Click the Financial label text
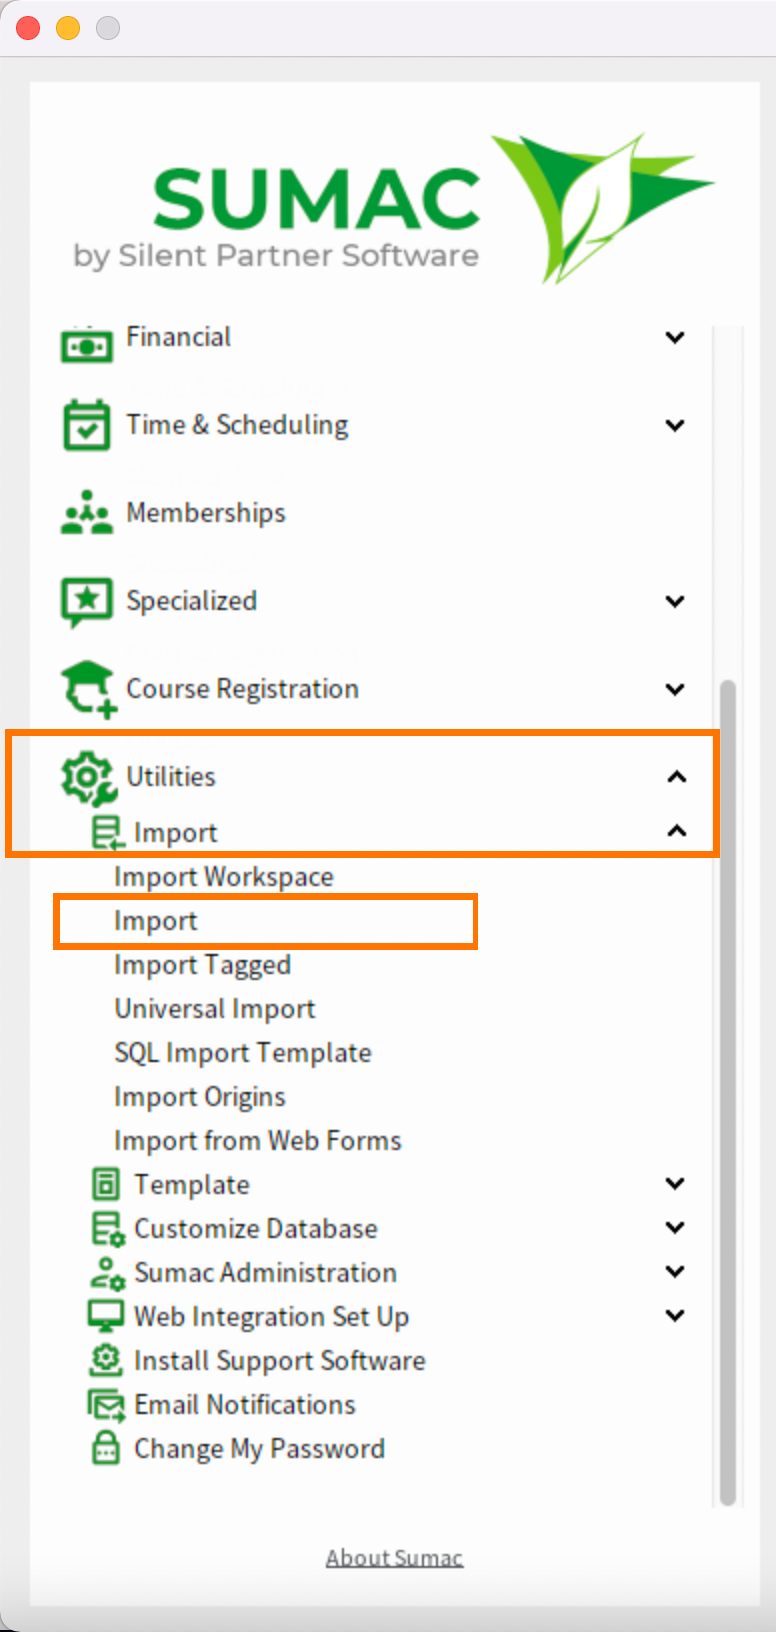This screenshot has height=1632, width=776. pos(179,337)
